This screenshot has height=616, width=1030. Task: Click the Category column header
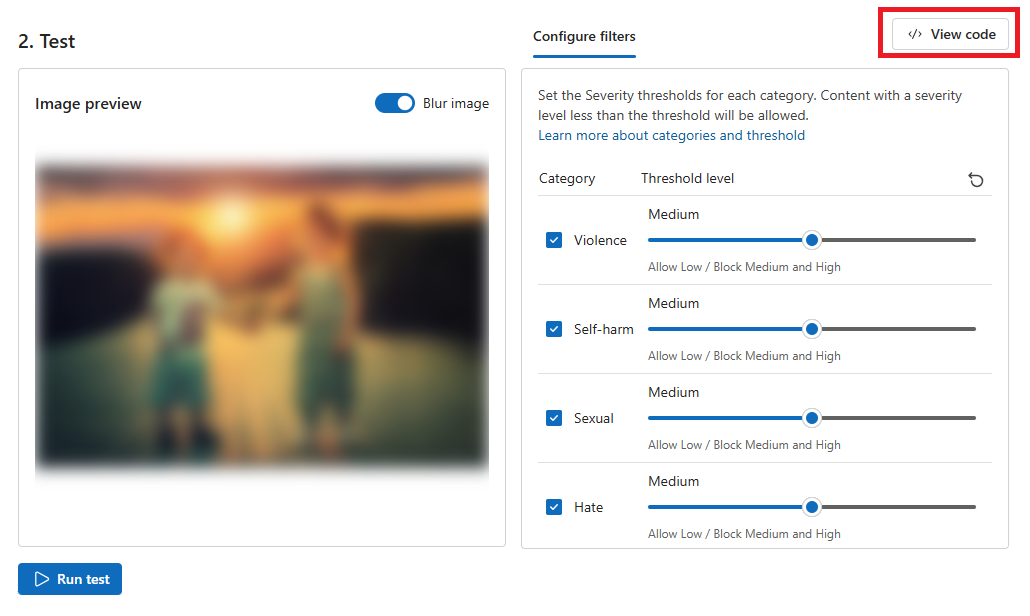pos(565,178)
